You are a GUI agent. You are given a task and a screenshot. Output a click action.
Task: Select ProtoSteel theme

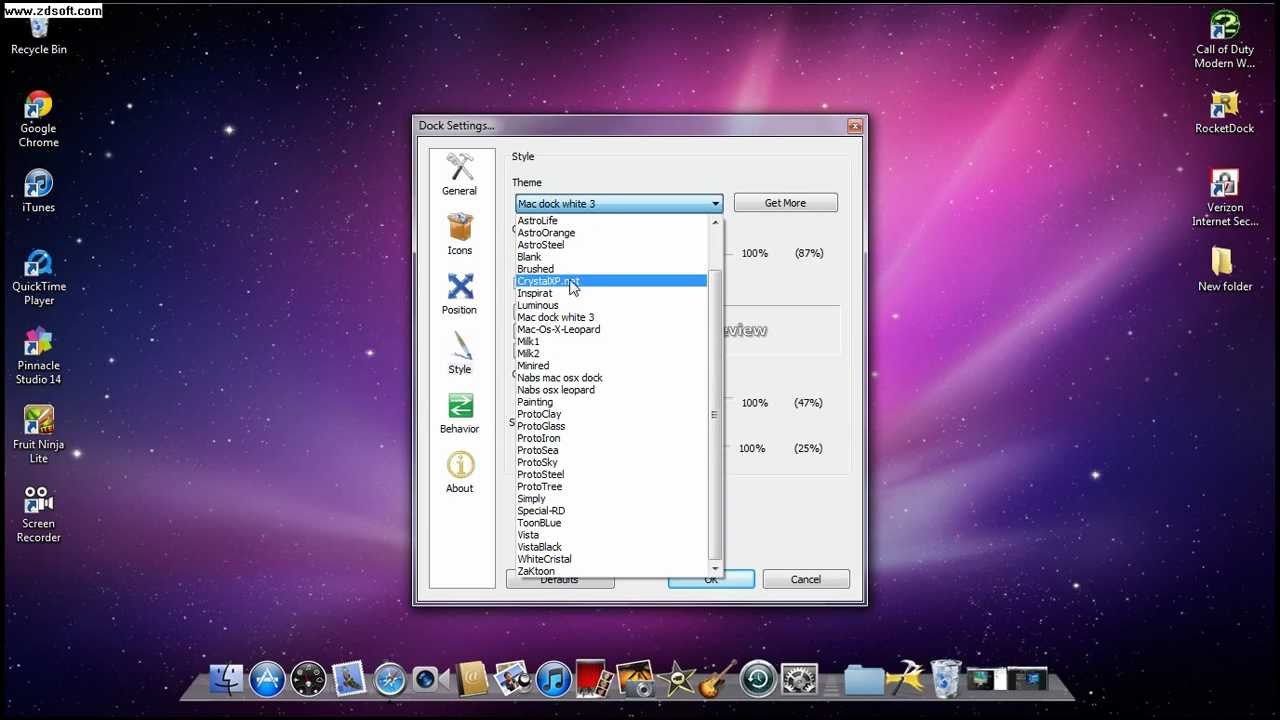coord(611,474)
